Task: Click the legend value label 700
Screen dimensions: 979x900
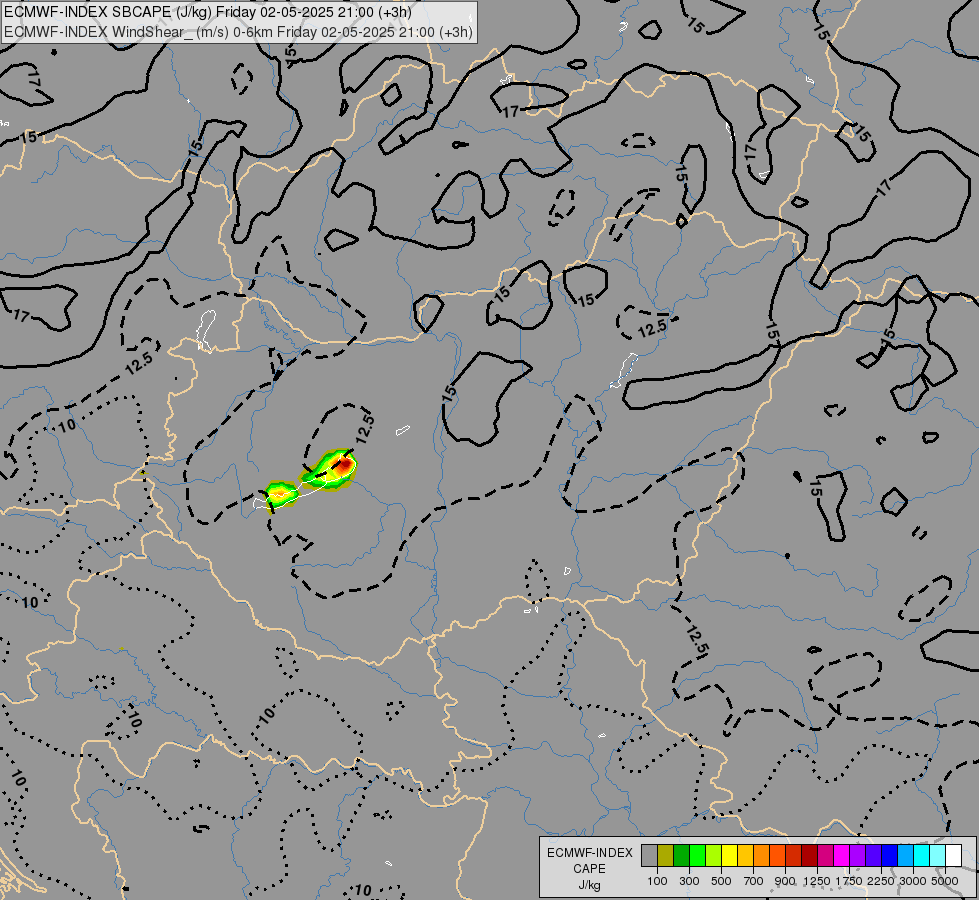Action: 754,881
